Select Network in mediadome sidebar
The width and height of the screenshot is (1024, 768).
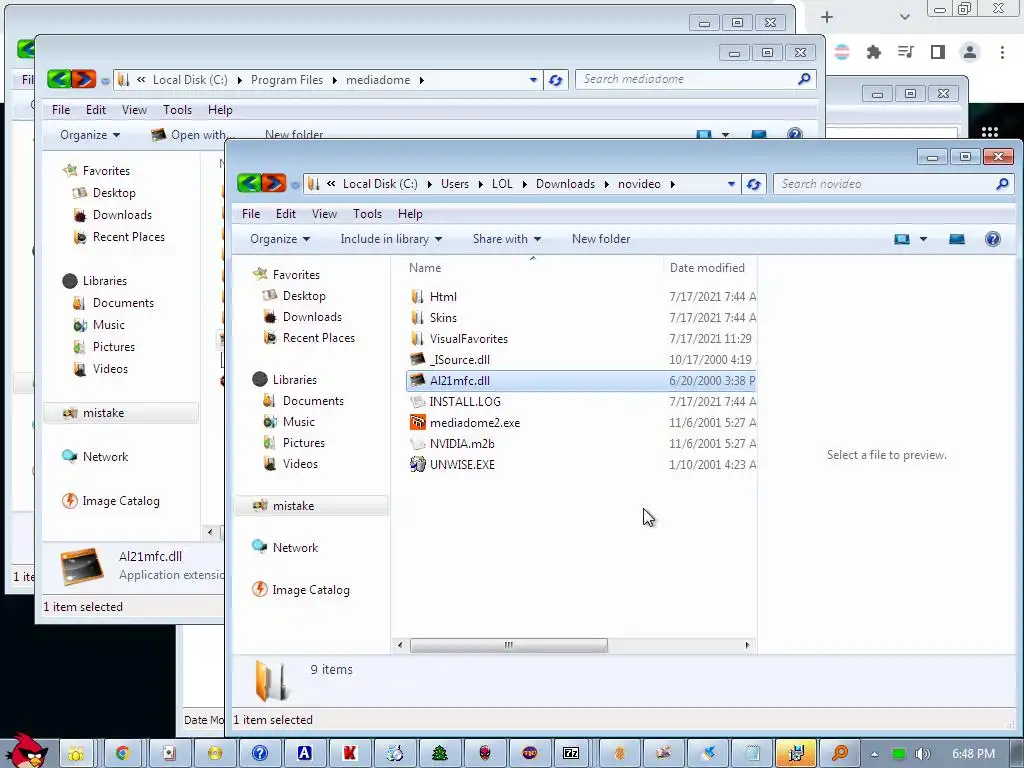[104, 456]
